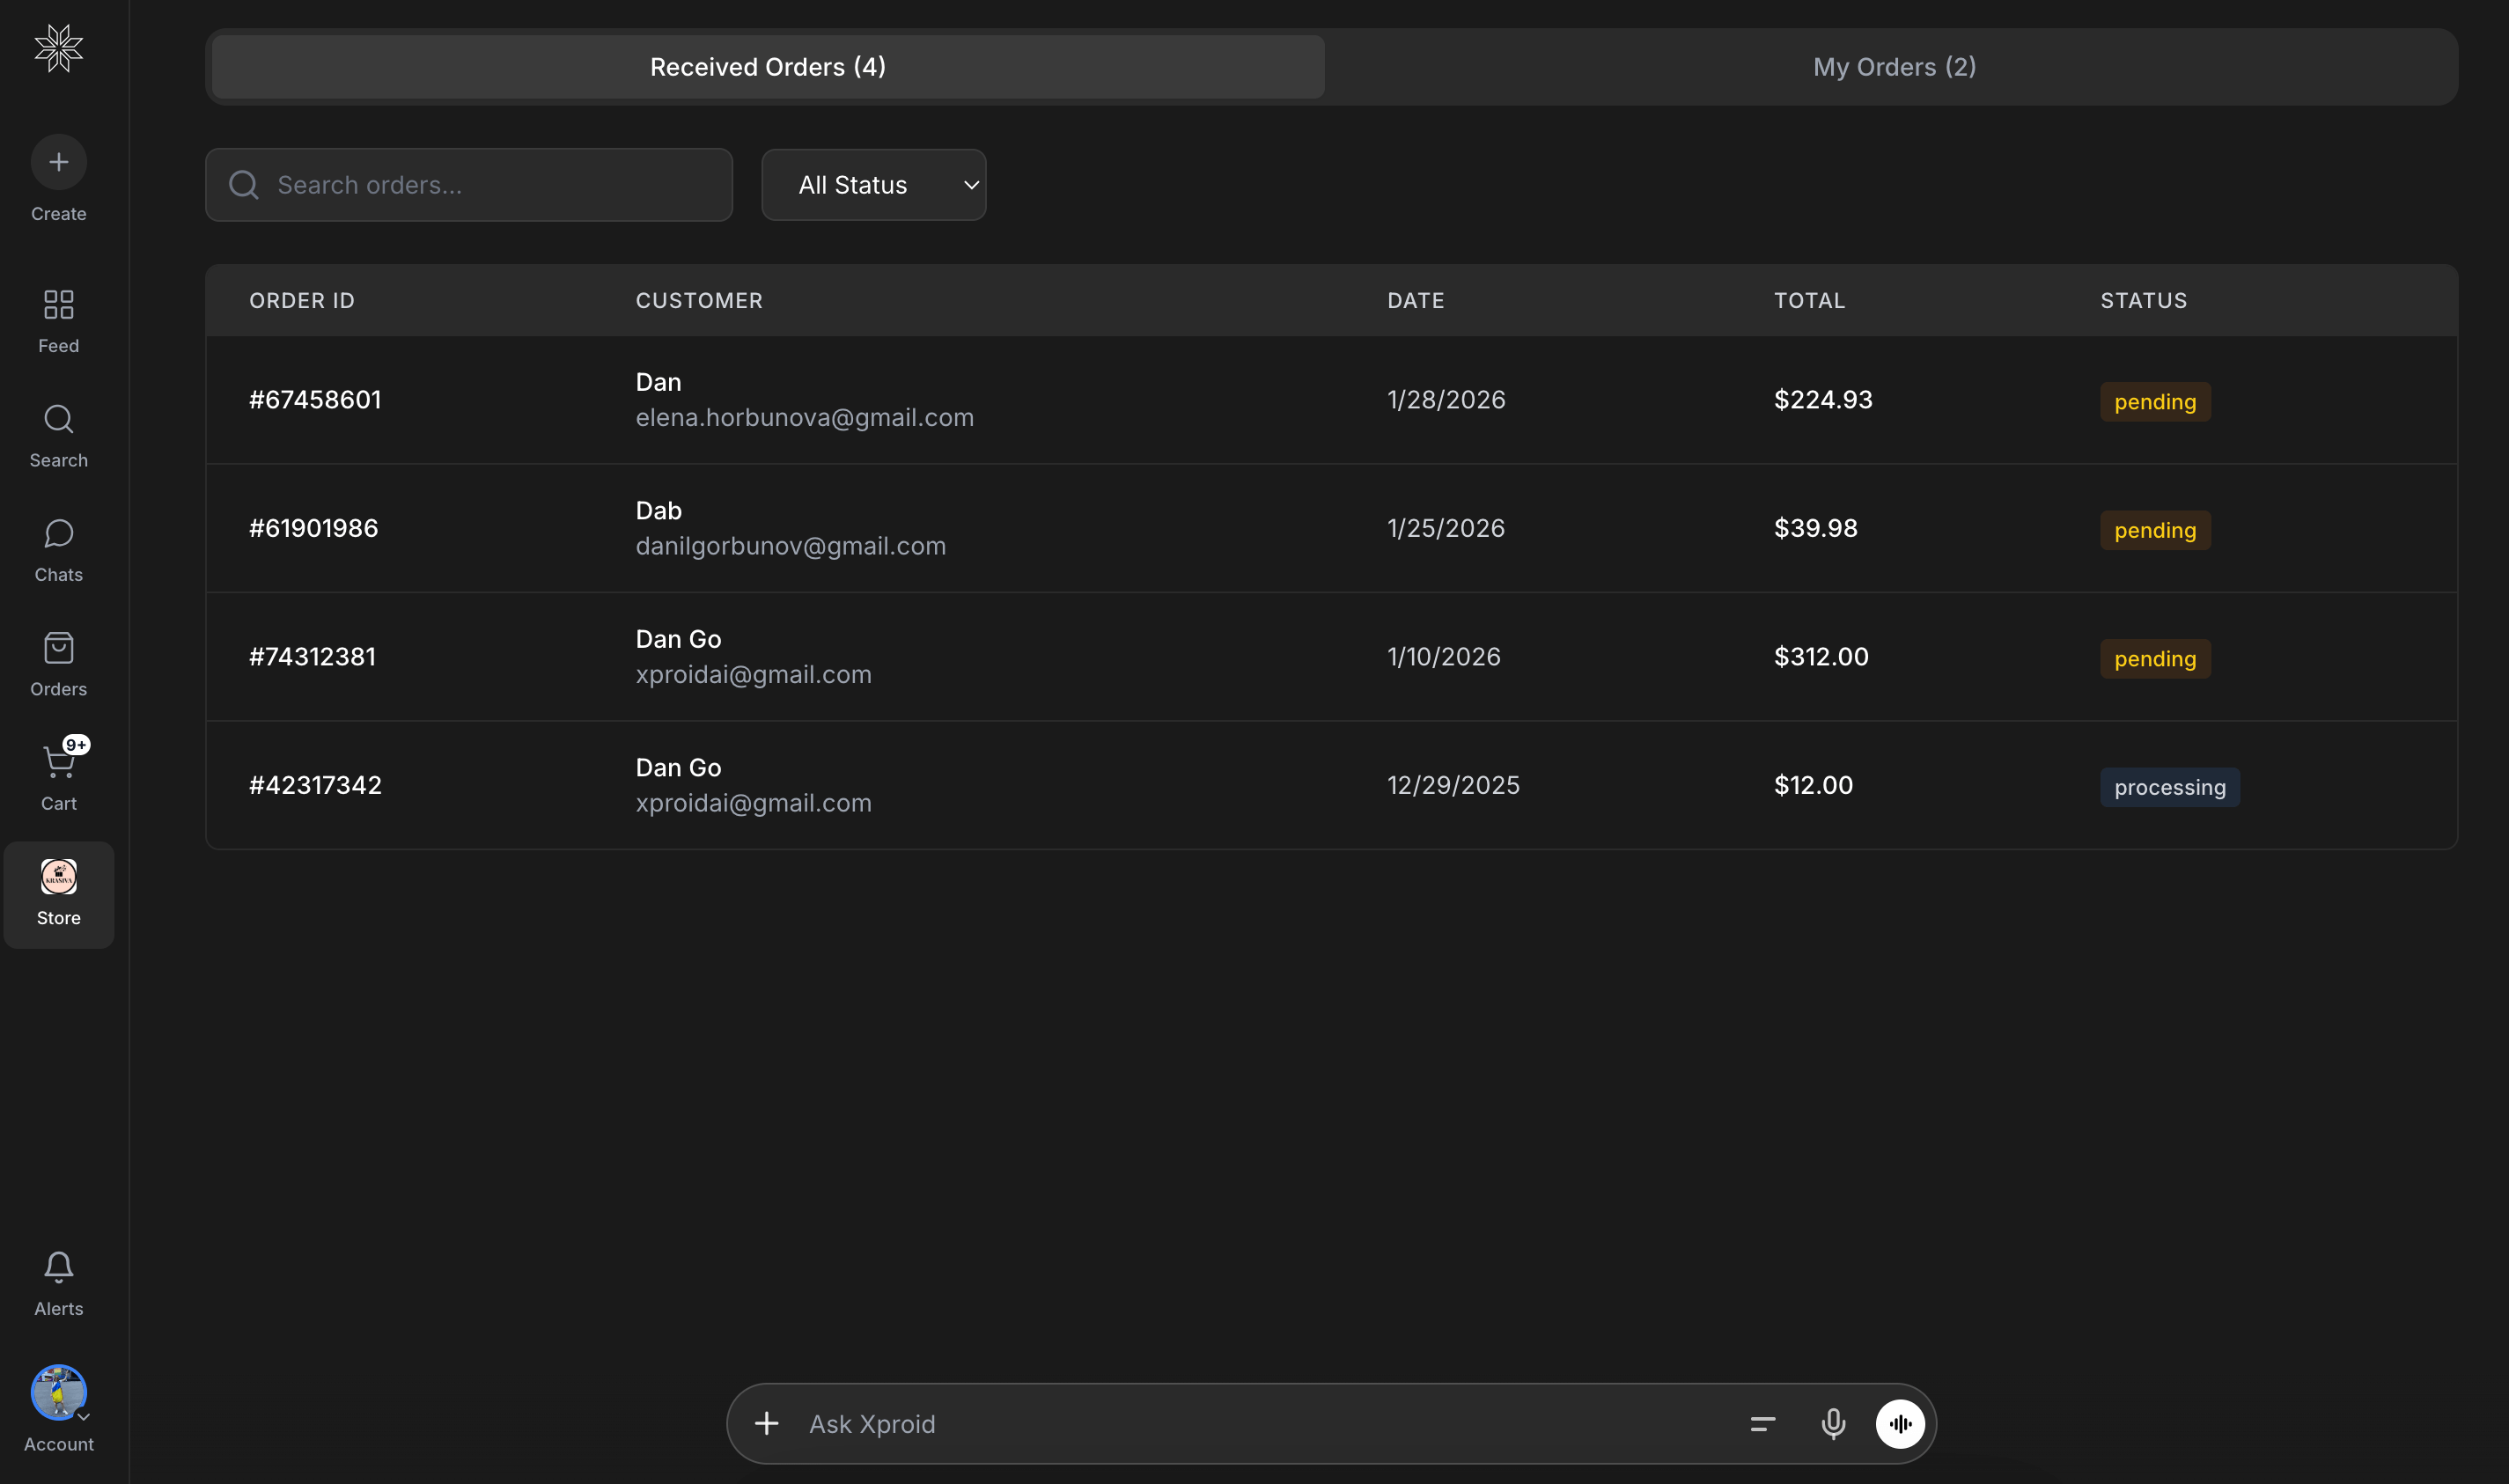Expand attachment options with the plus button

(x=766, y=1423)
